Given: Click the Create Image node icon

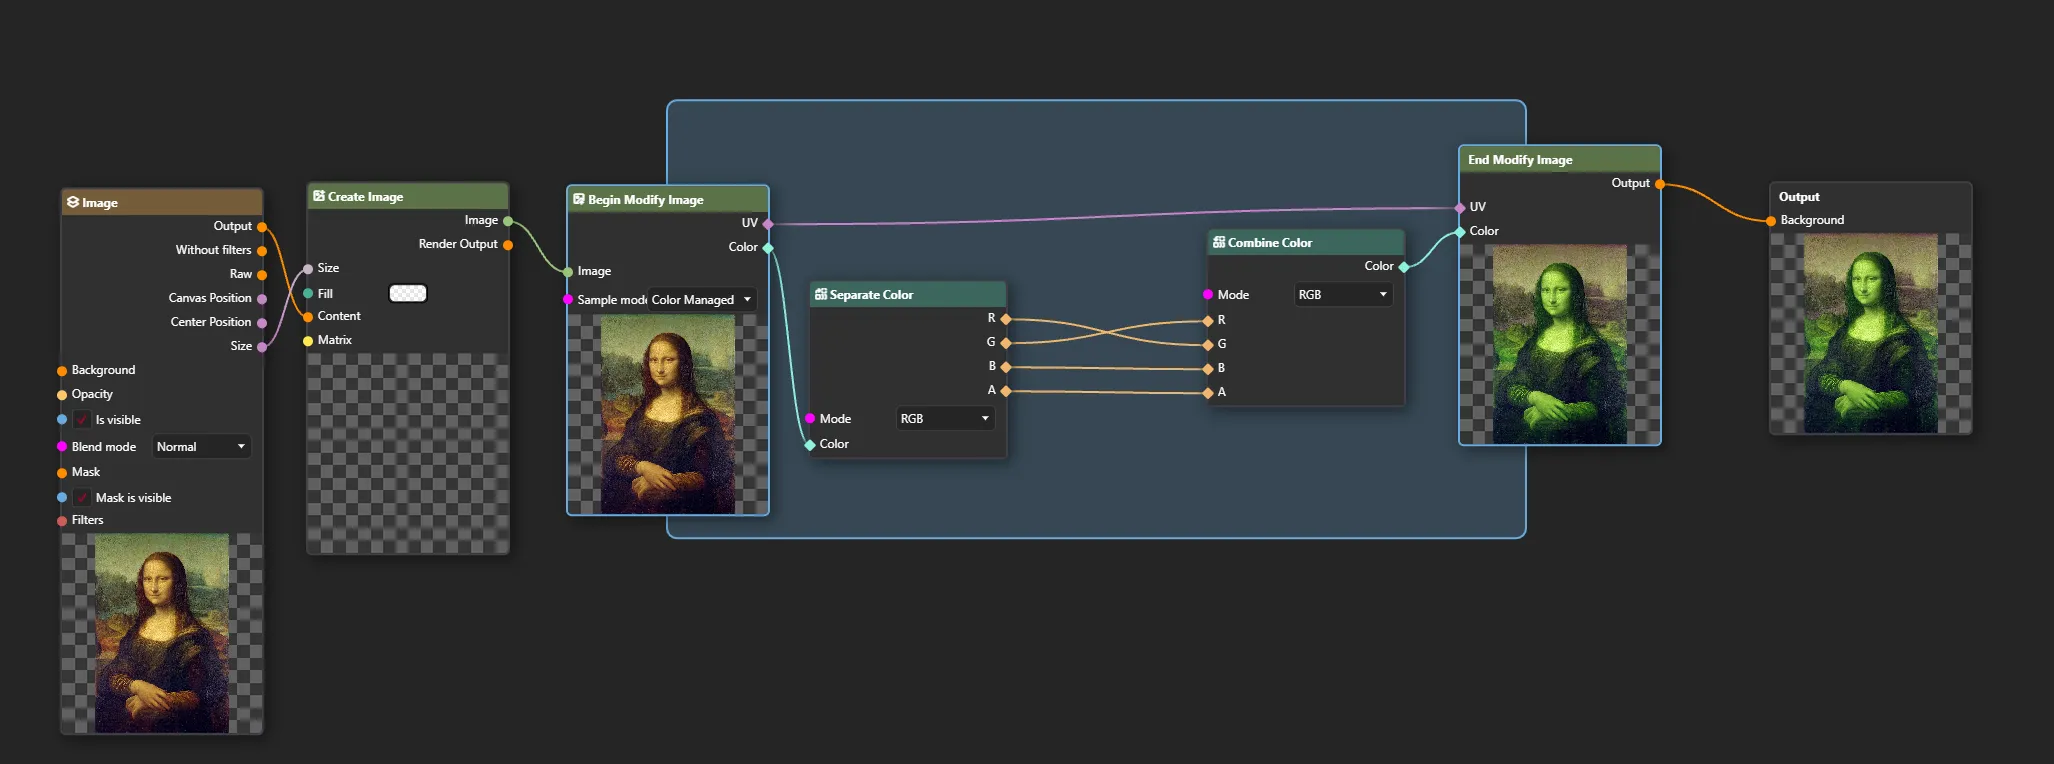Looking at the screenshot, I should click(x=319, y=196).
